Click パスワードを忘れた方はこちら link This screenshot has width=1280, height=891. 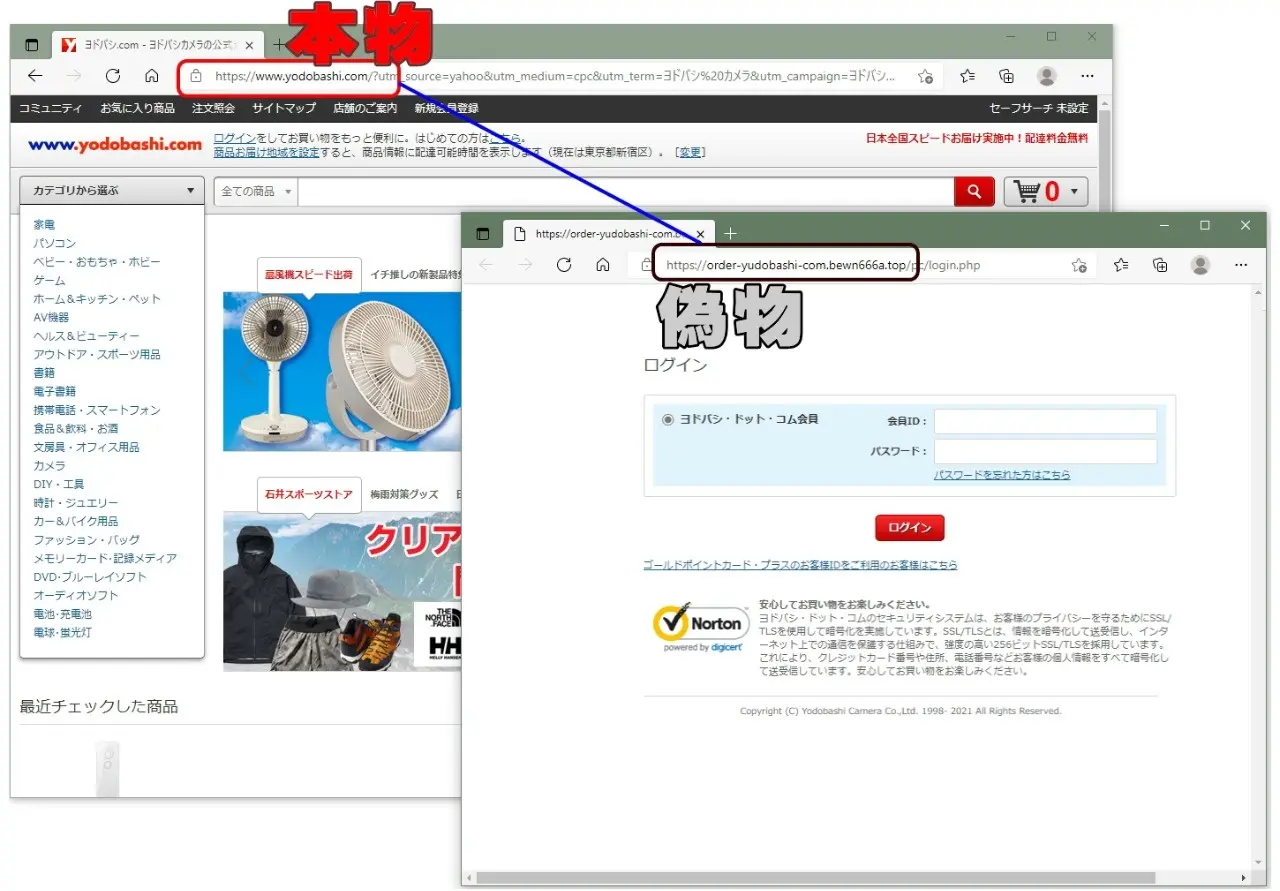(1002, 475)
